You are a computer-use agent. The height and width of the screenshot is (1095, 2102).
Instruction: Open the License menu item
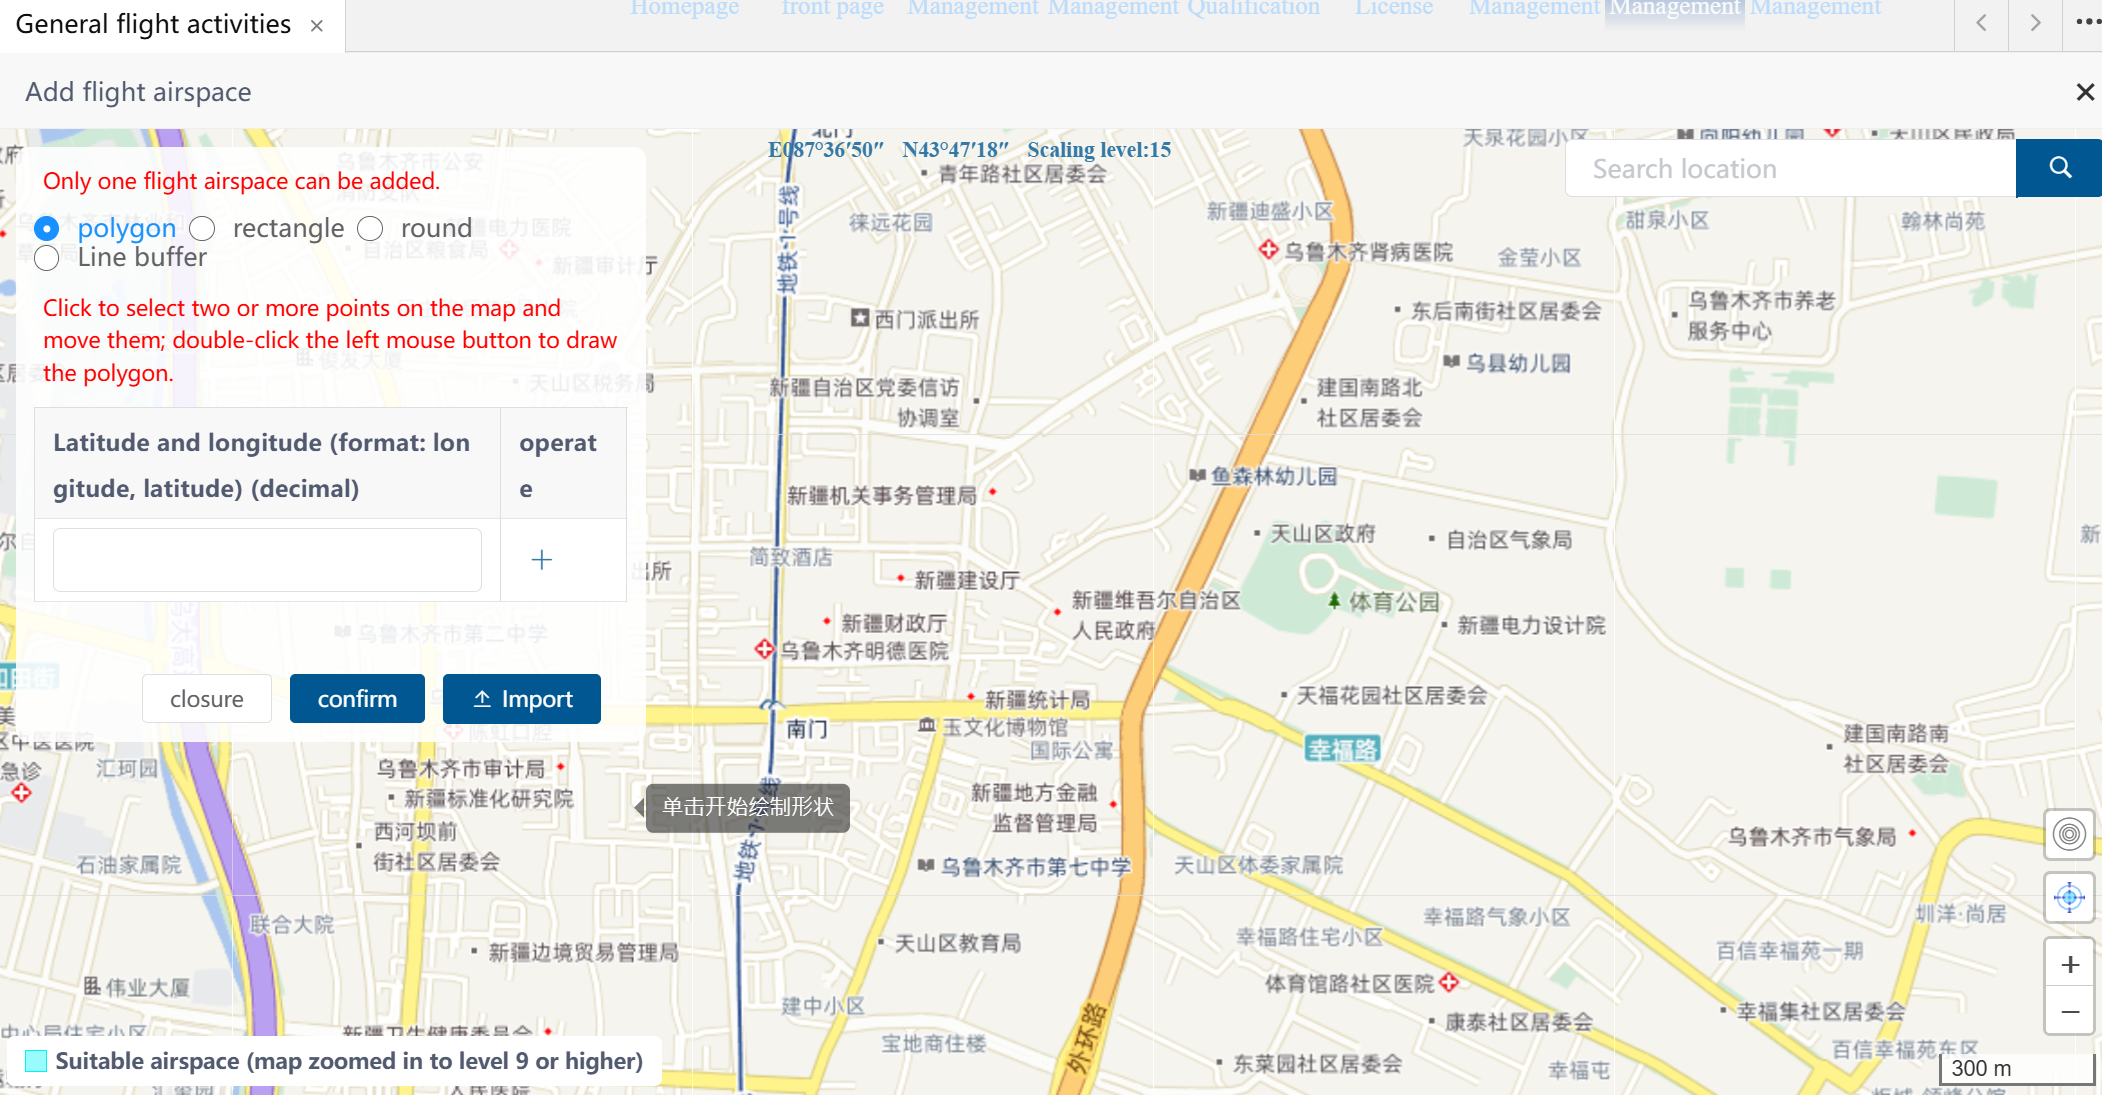(x=1394, y=8)
